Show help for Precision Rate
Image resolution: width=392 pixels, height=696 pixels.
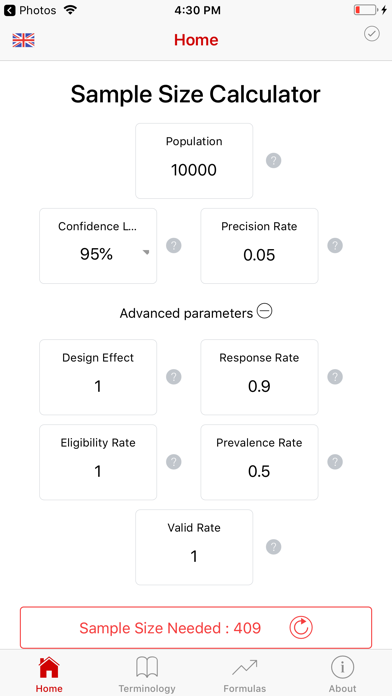click(x=335, y=245)
